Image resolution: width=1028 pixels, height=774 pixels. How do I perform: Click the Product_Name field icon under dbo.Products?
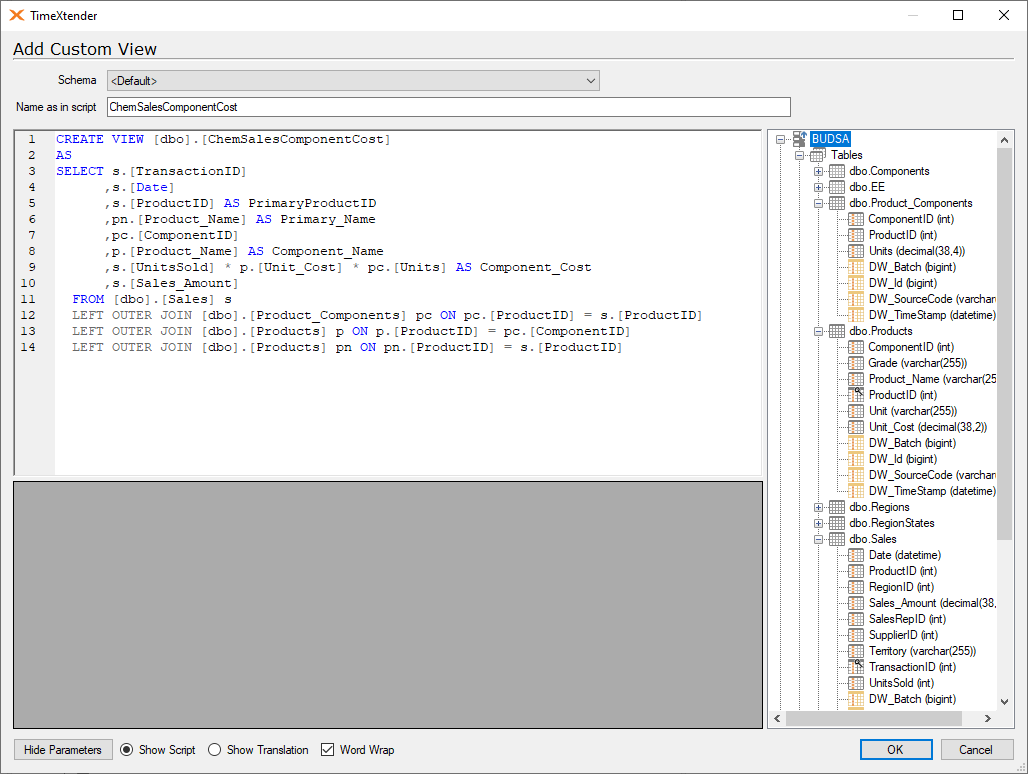pos(856,379)
